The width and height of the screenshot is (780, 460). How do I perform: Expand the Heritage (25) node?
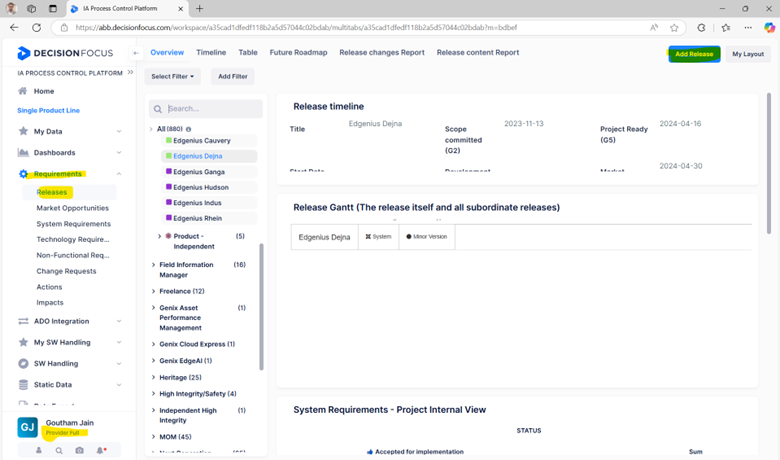(153, 377)
